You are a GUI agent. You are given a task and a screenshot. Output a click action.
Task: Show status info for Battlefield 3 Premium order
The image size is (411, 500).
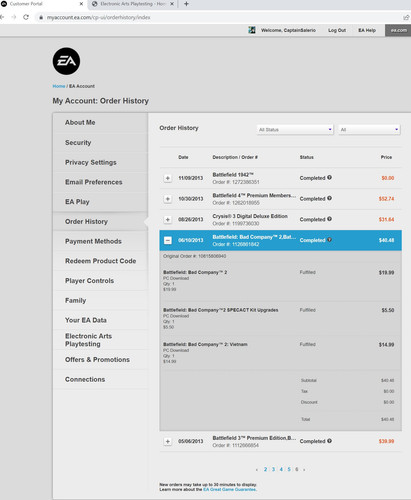click(x=329, y=441)
